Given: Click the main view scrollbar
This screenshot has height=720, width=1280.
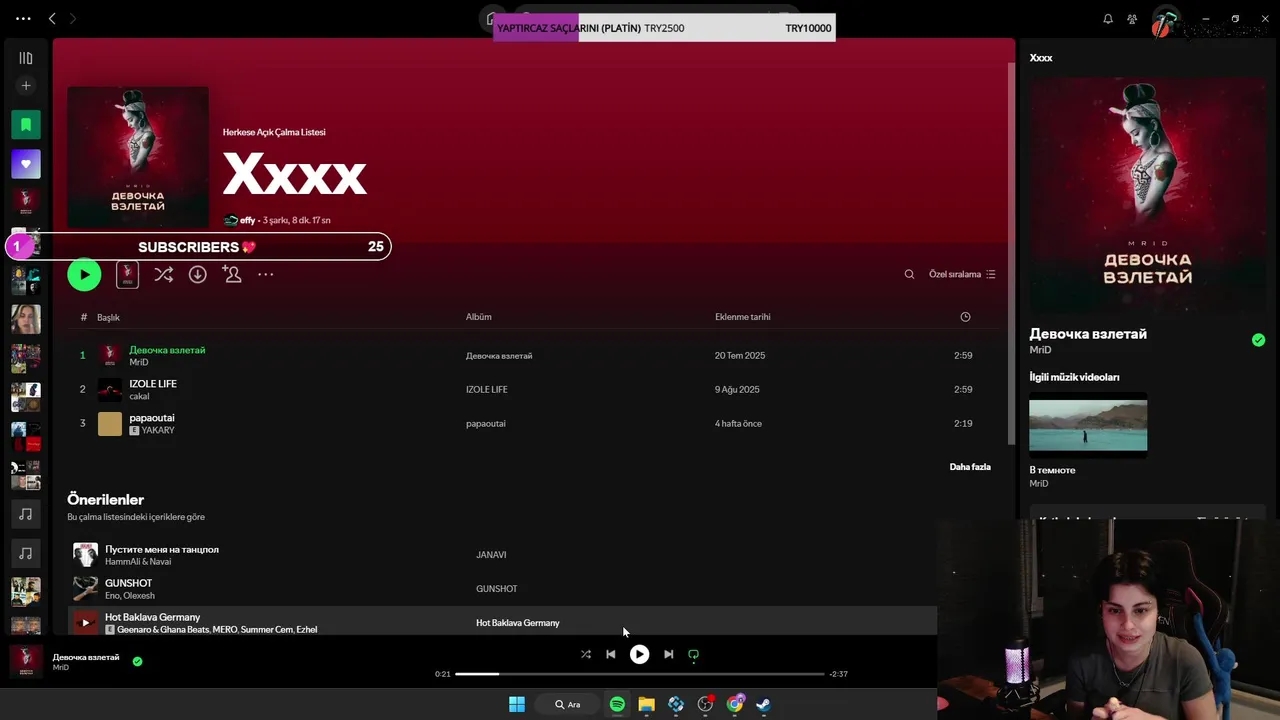Looking at the screenshot, I should pyautogui.click(x=1011, y=255).
